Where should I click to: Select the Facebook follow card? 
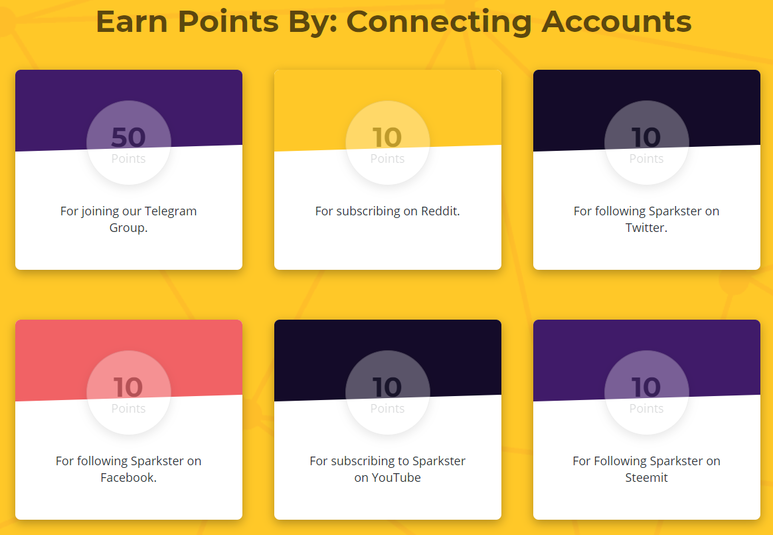[129, 420]
